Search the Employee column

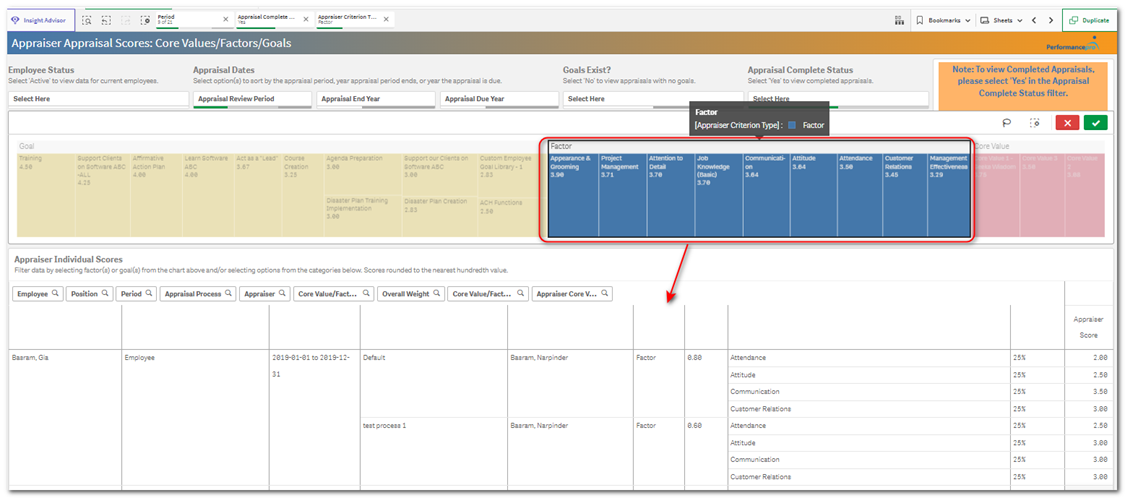pyautogui.click(x=38, y=293)
